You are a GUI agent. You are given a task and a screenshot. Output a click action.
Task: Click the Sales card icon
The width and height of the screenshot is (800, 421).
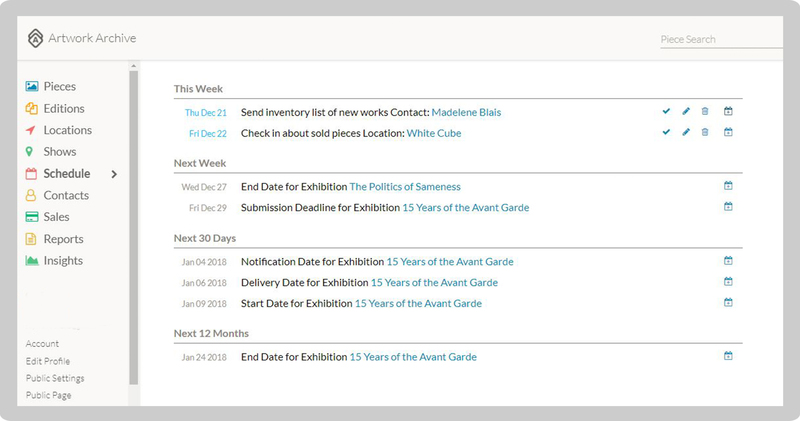[32, 217]
